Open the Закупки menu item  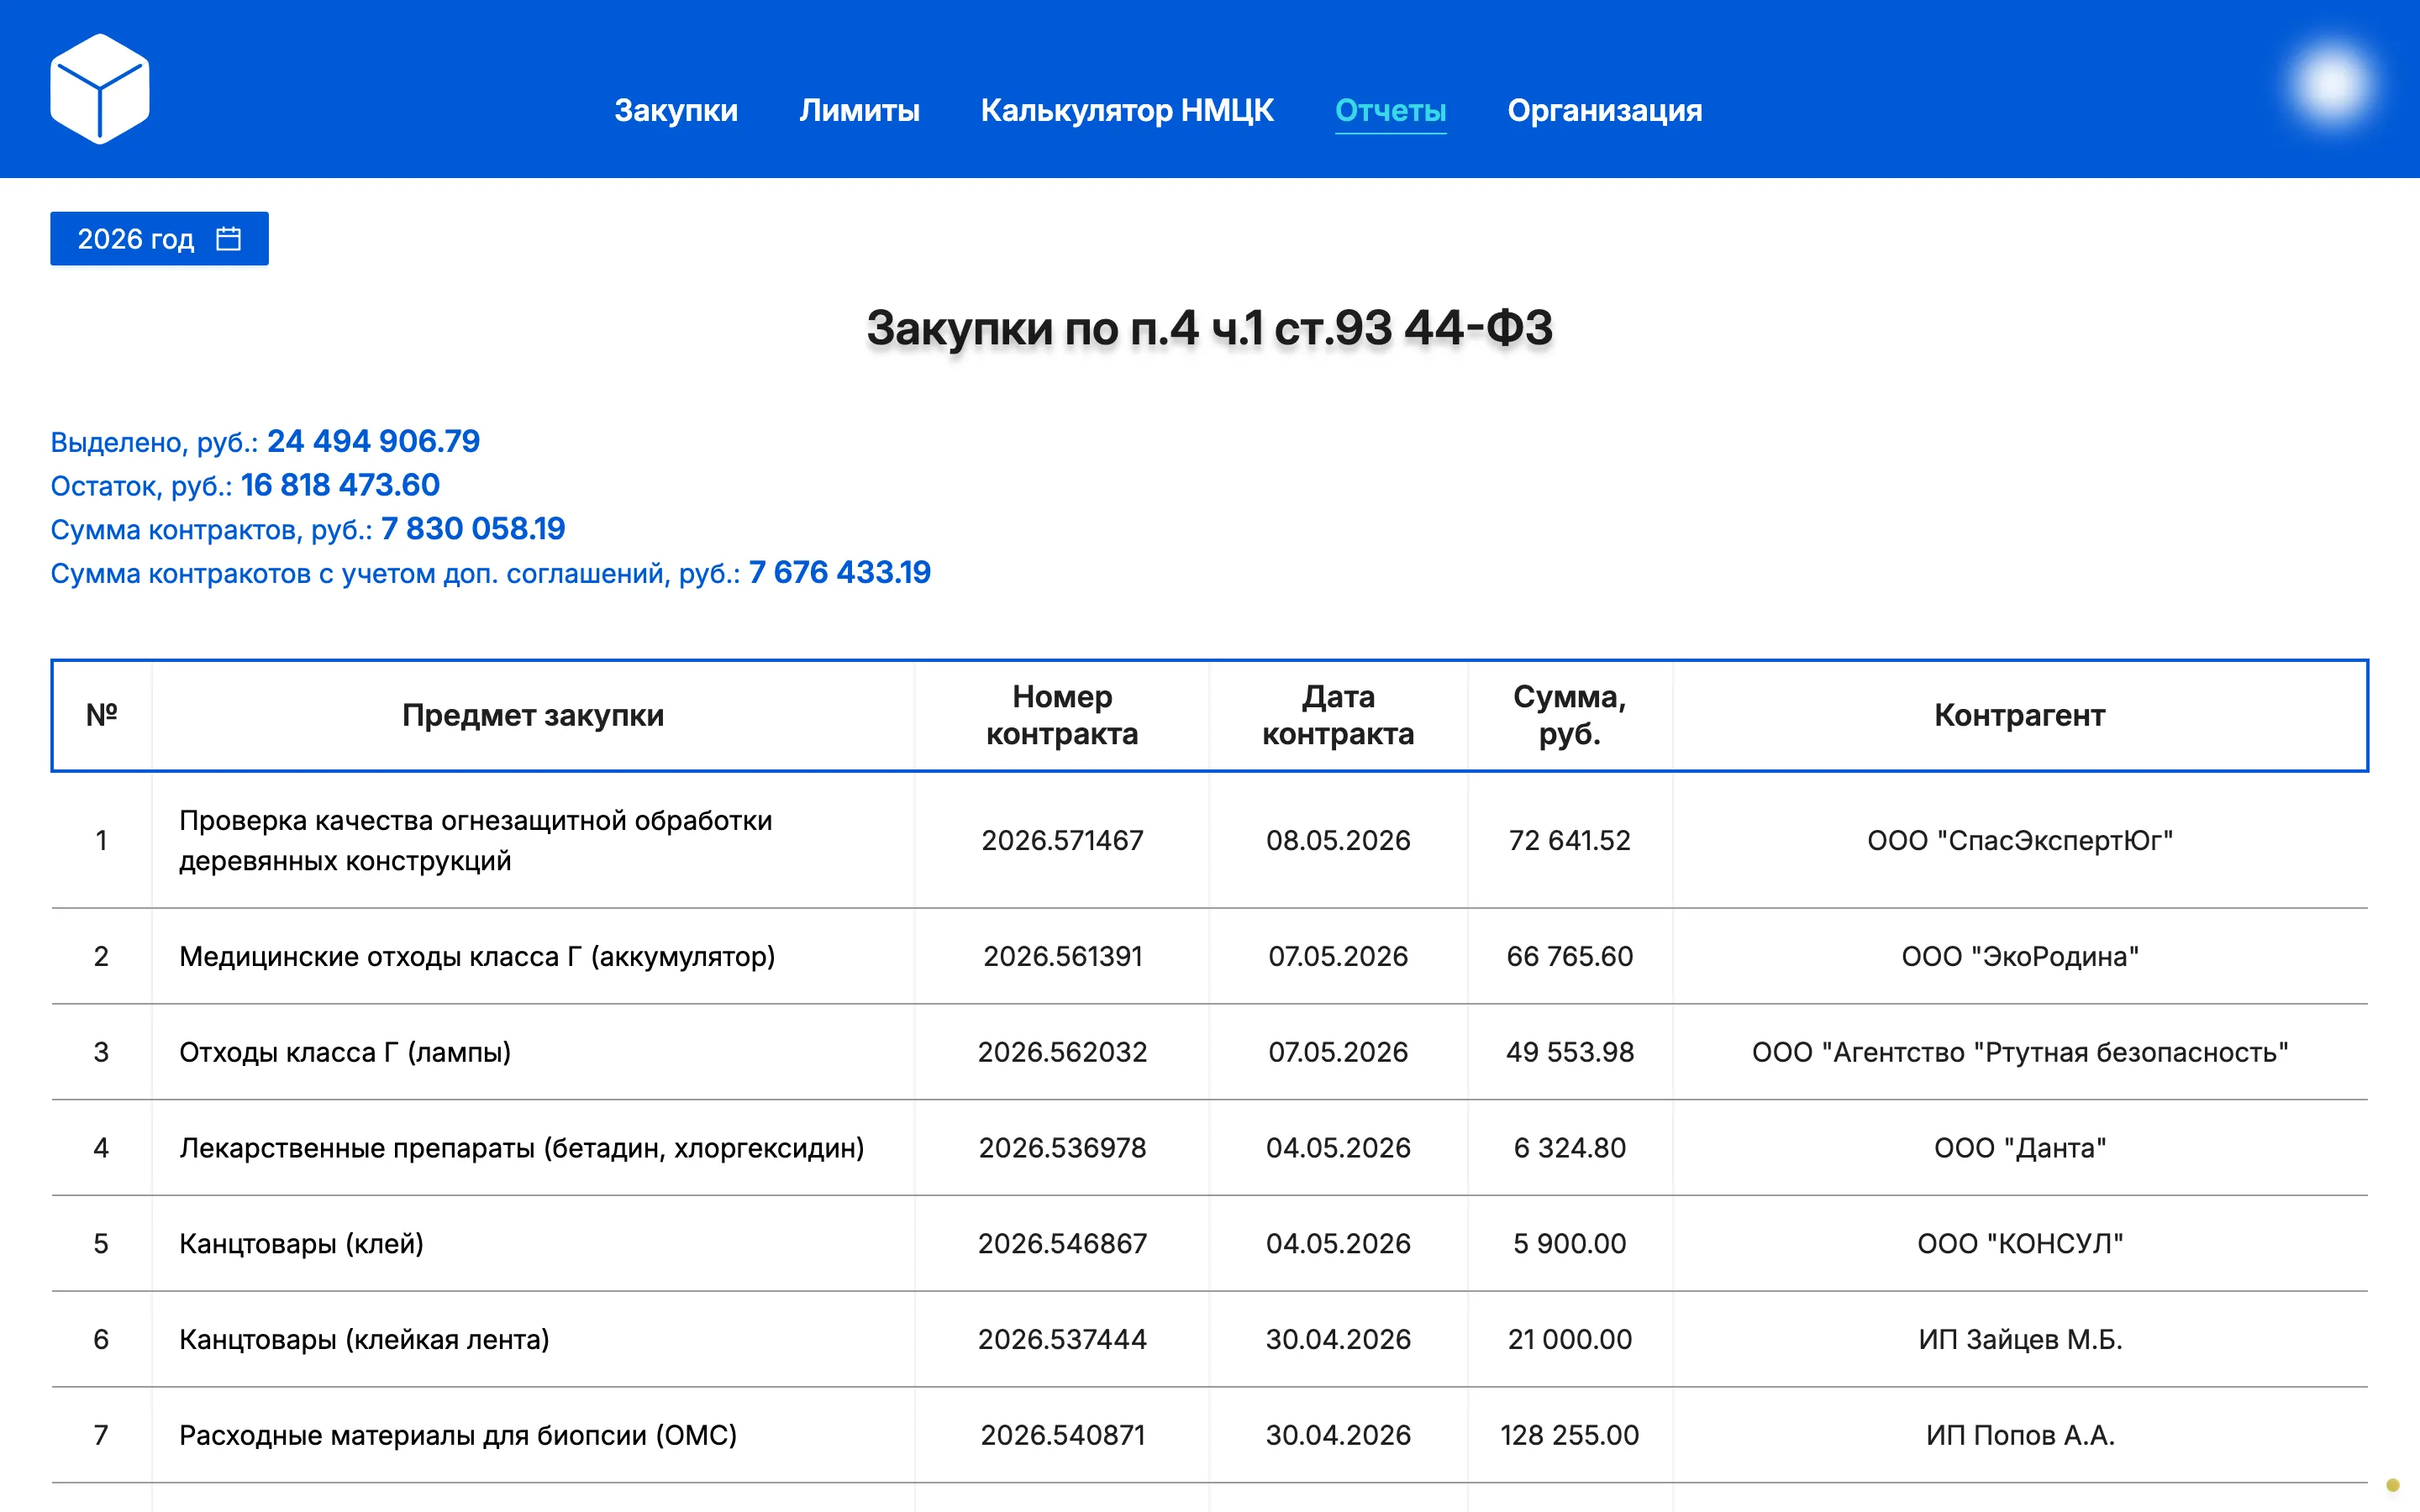point(676,110)
